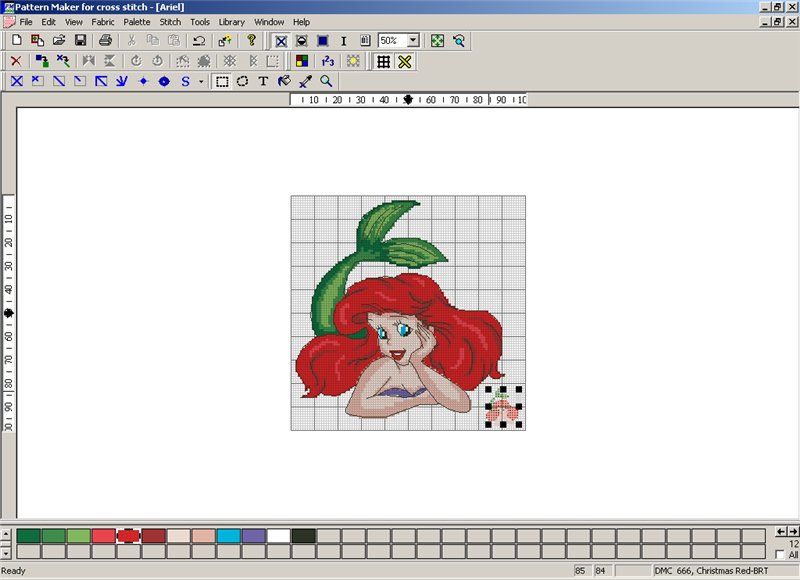Click the replace color icon
The width and height of the screenshot is (800, 580).
coord(42,61)
